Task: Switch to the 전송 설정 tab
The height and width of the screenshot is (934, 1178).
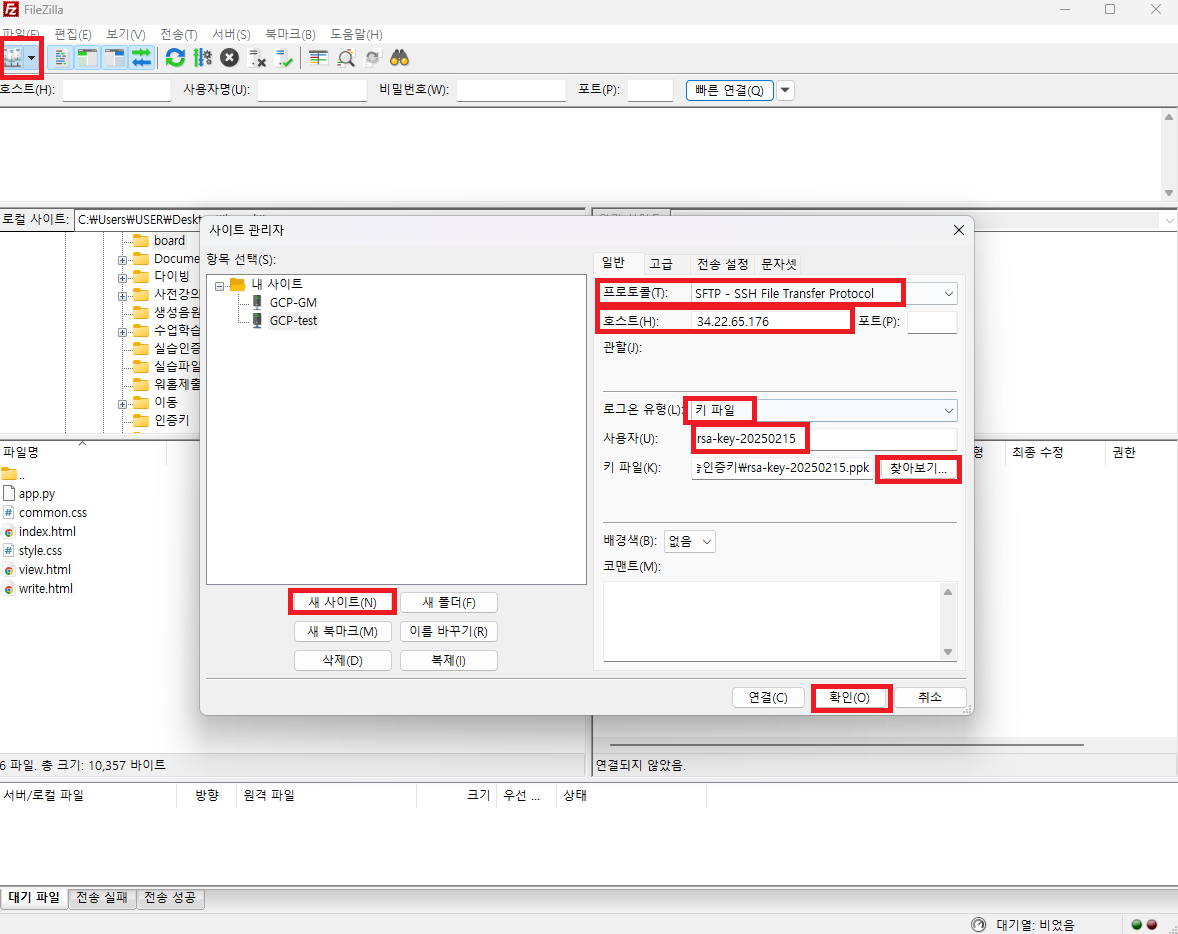Action: [723, 264]
